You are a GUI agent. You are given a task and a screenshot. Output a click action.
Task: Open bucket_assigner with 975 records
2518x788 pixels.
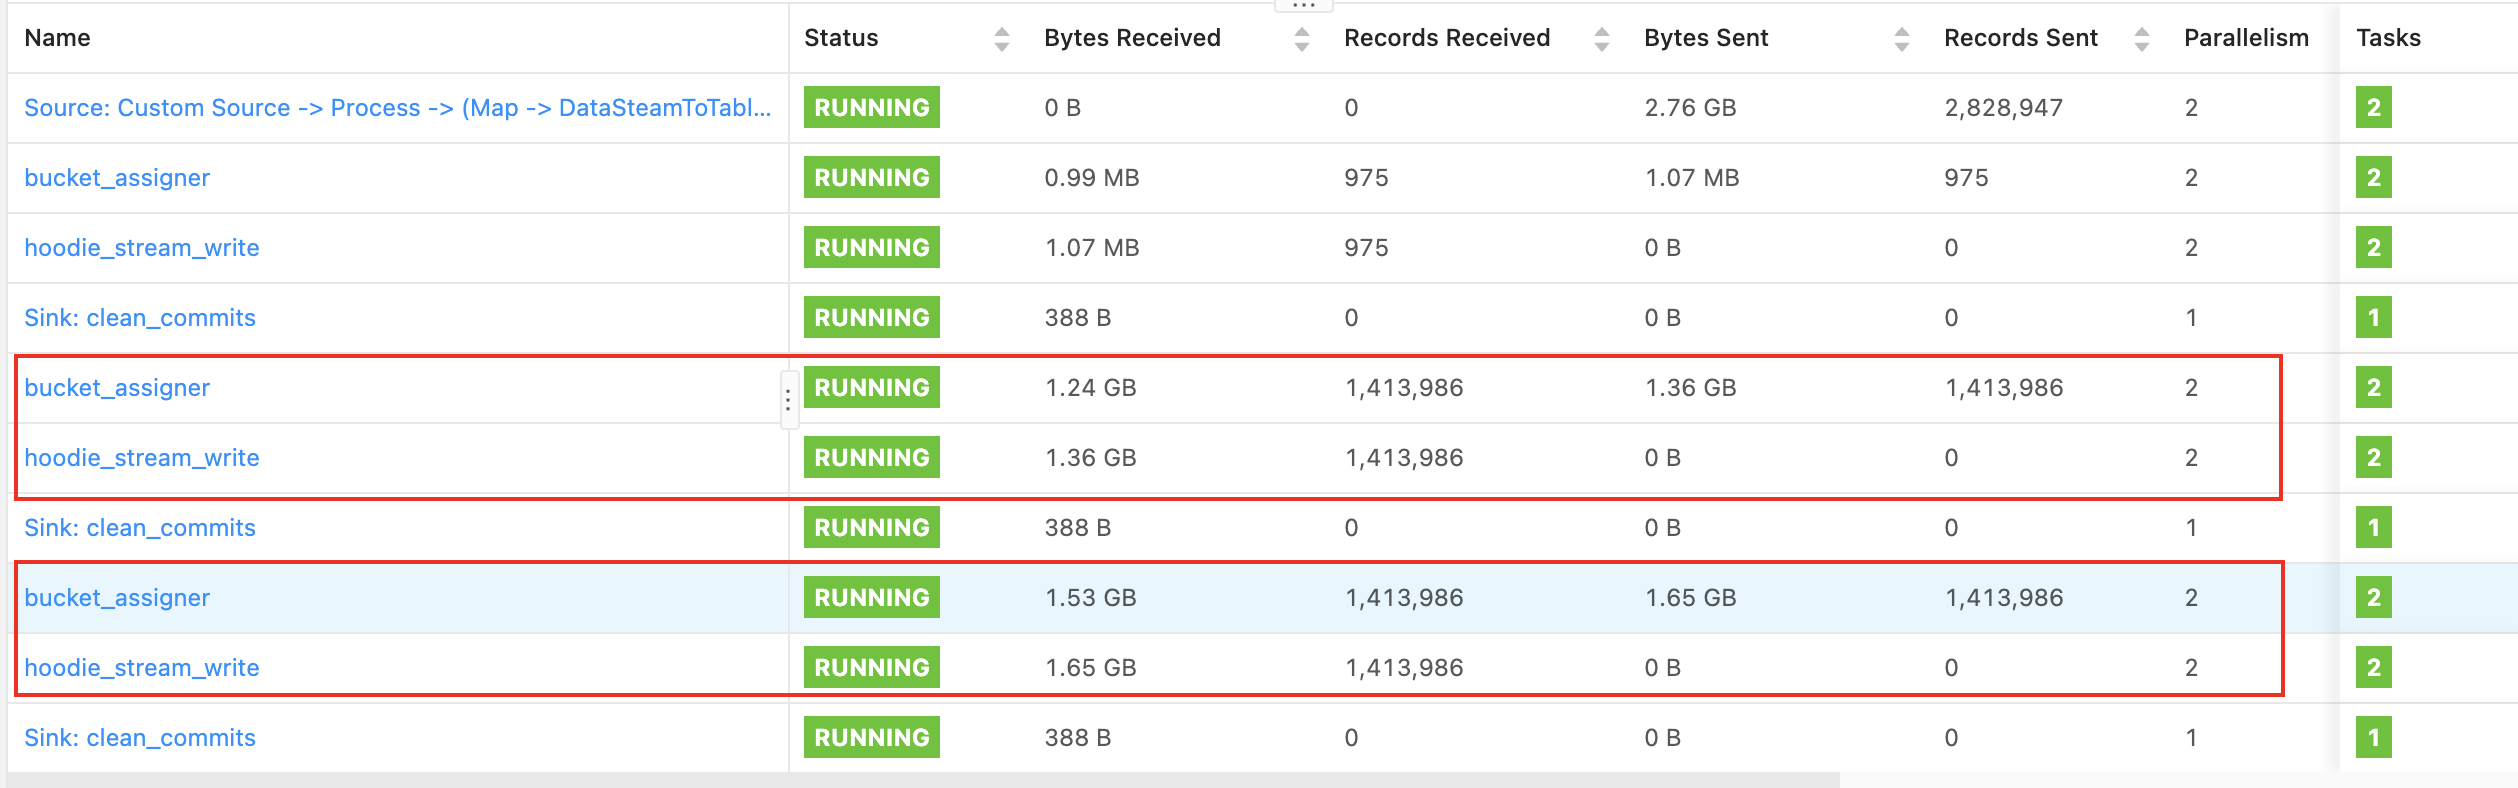click(117, 178)
